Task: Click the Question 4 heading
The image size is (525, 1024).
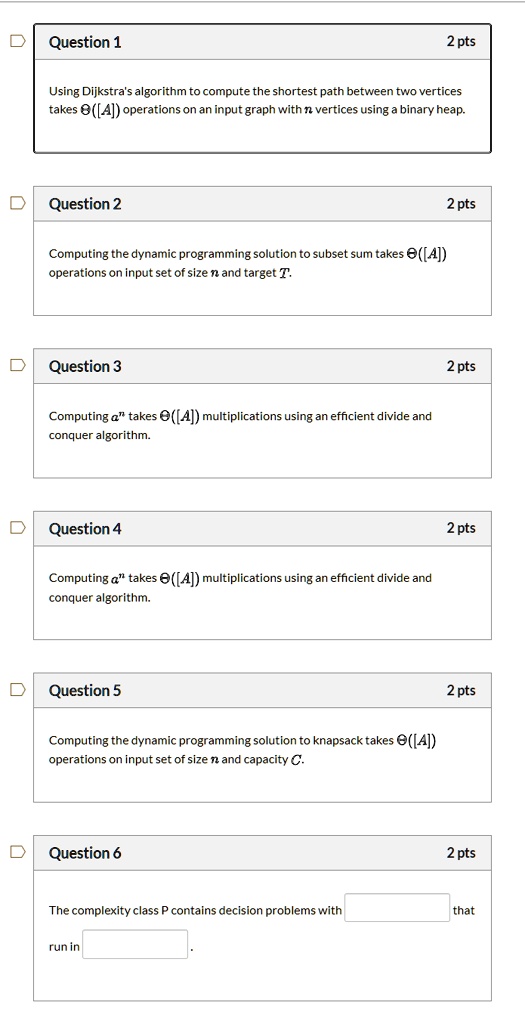Action: [86, 528]
